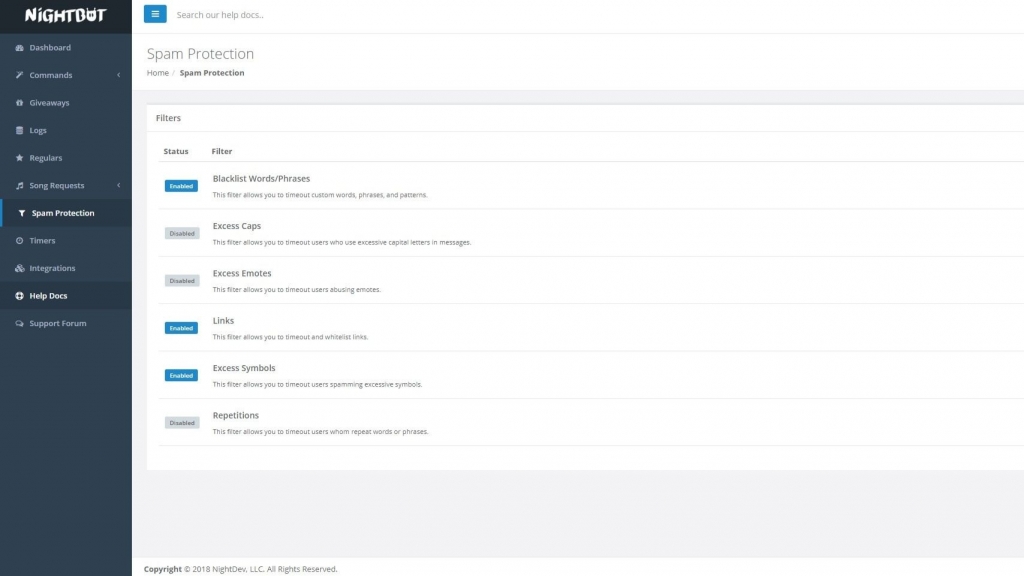The image size is (1024, 576).
Task: Go to Home via breadcrumb link
Action: click(x=157, y=73)
